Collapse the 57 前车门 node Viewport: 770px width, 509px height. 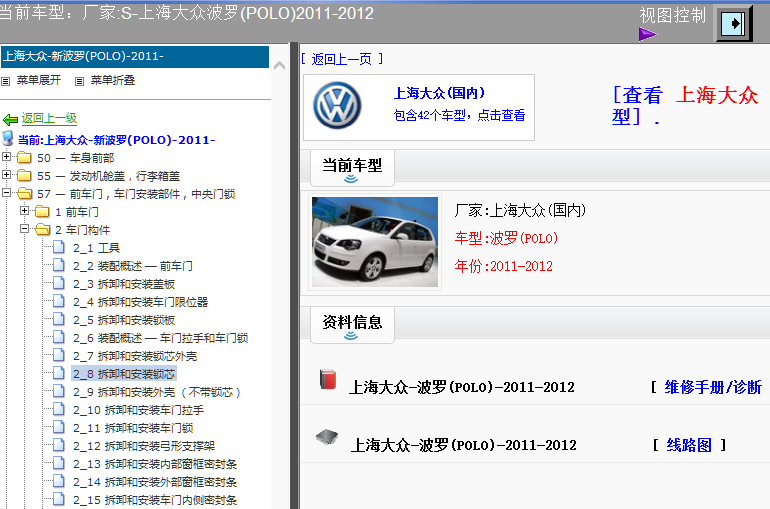pyautogui.click(x=6, y=192)
